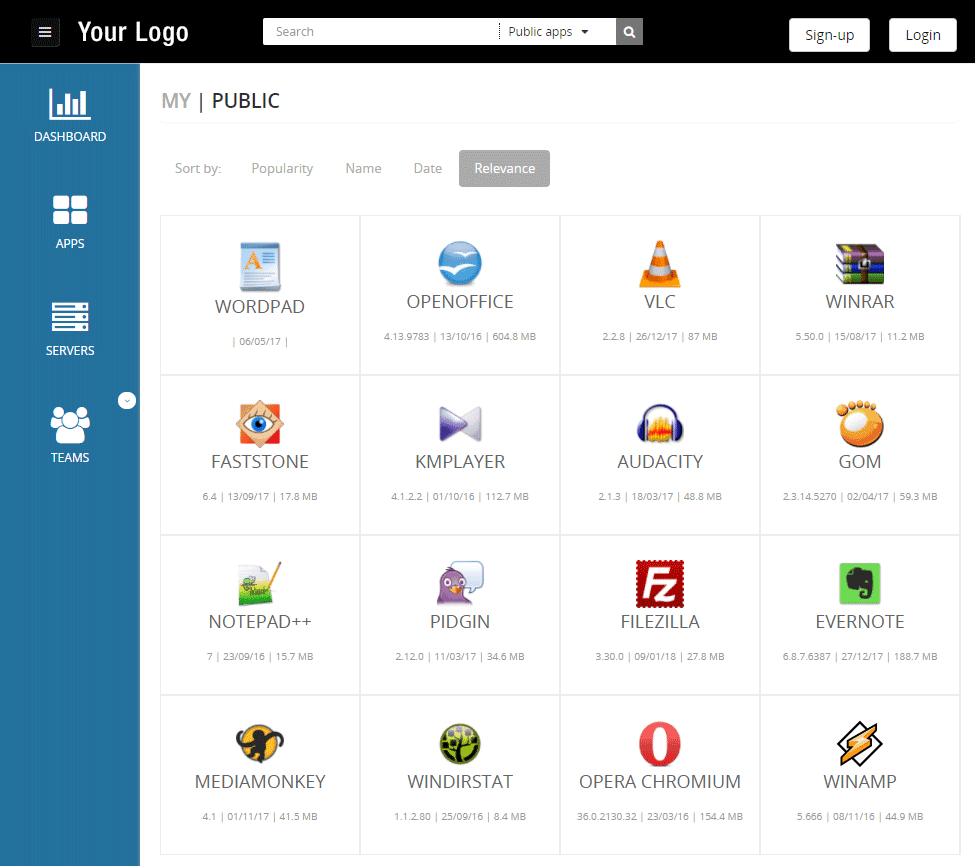
Task: Click the Login button
Action: coord(922,35)
